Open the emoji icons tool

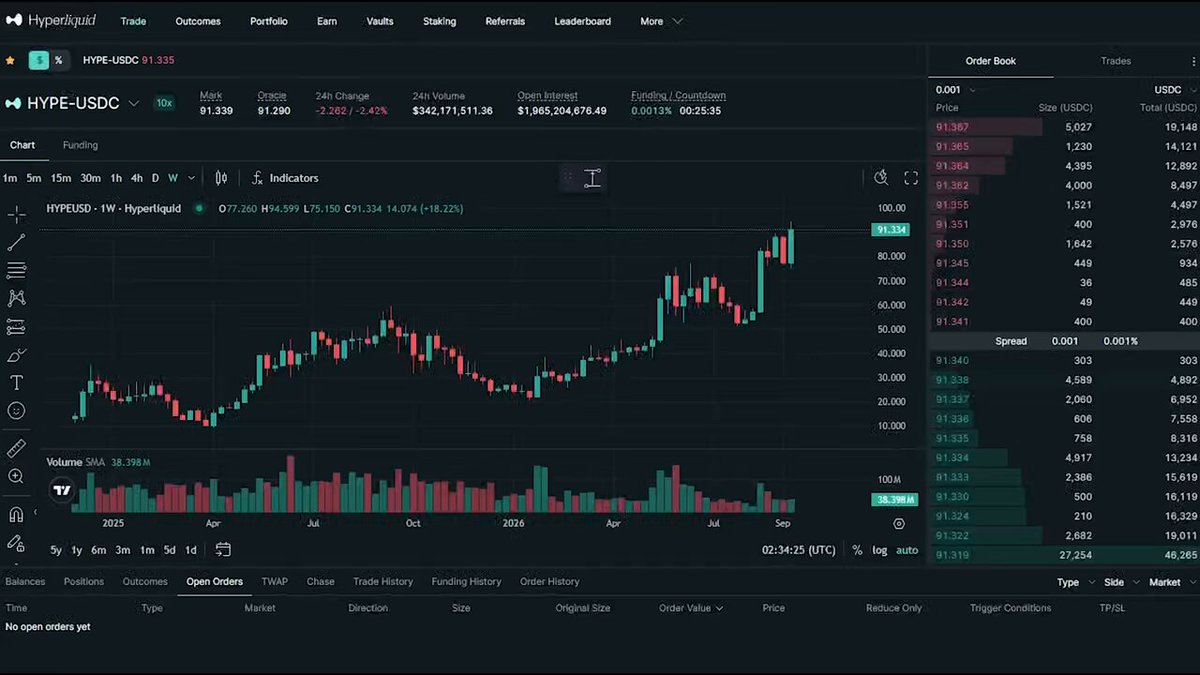click(x=17, y=411)
